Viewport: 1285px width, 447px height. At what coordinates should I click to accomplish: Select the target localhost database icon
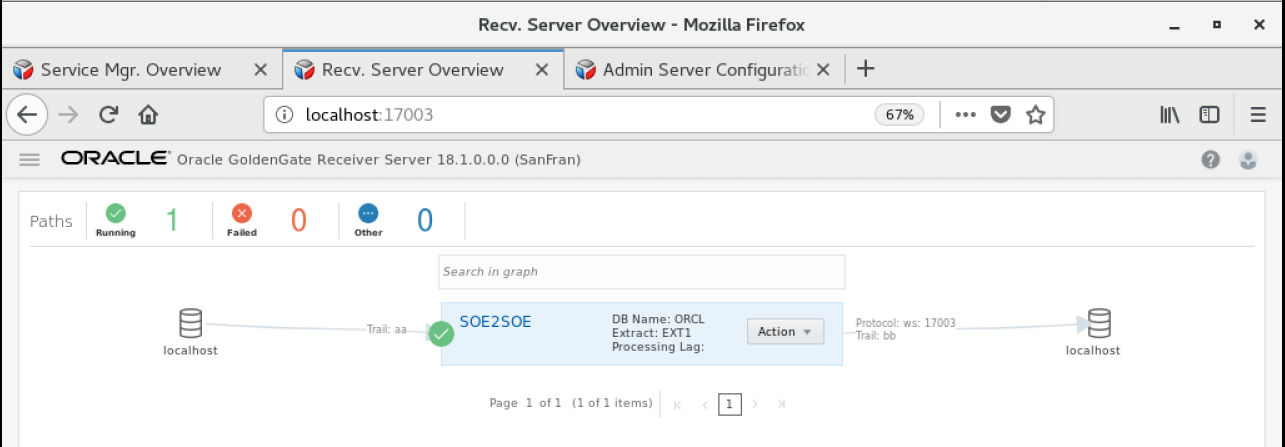(1099, 323)
